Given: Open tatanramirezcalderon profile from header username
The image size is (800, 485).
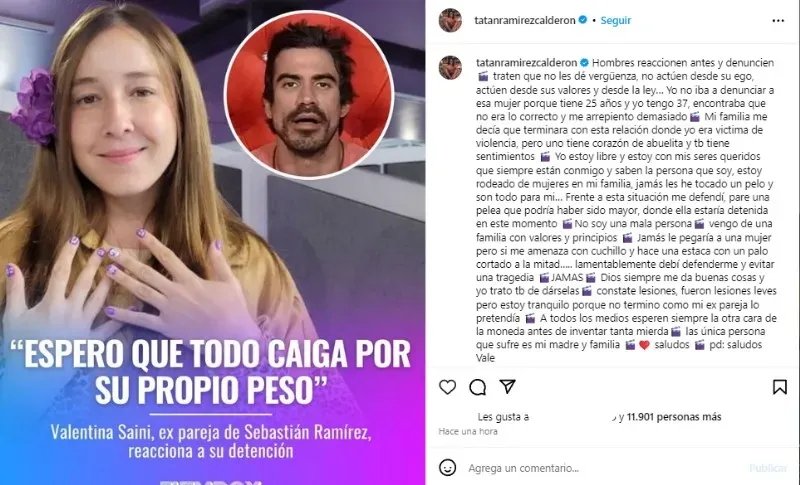Looking at the screenshot, I should pos(524,20).
